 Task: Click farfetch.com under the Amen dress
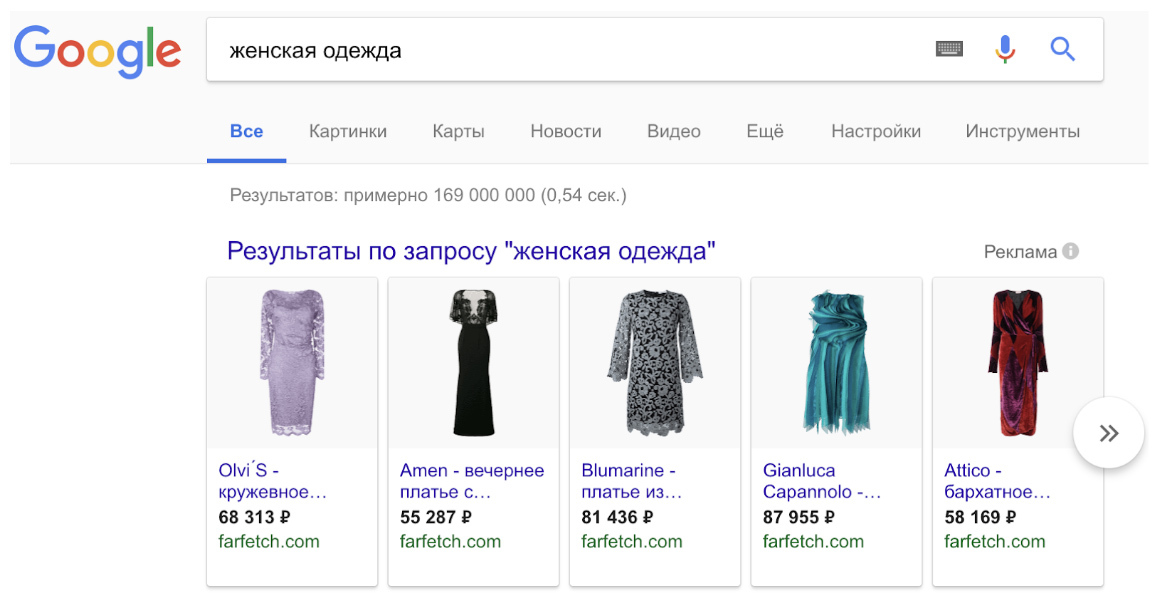(450, 542)
